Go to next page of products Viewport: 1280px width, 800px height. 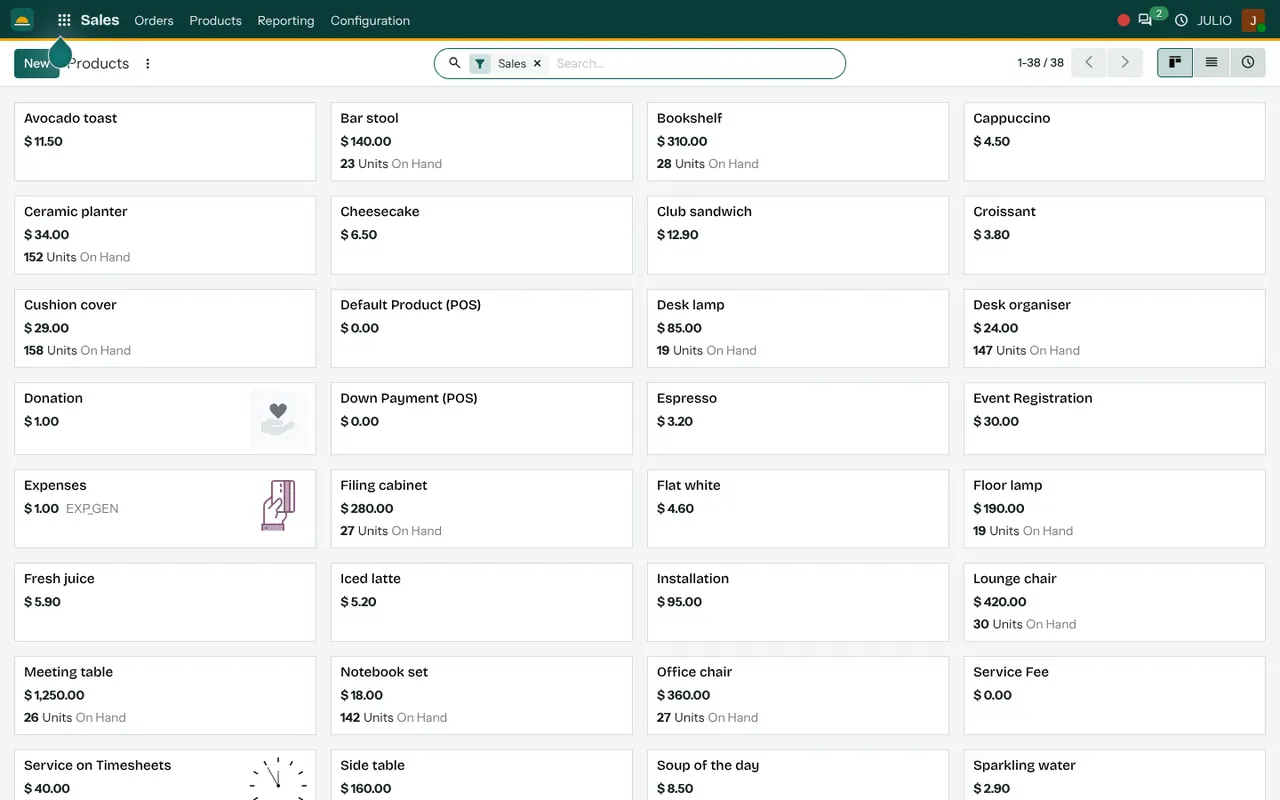point(1125,63)
